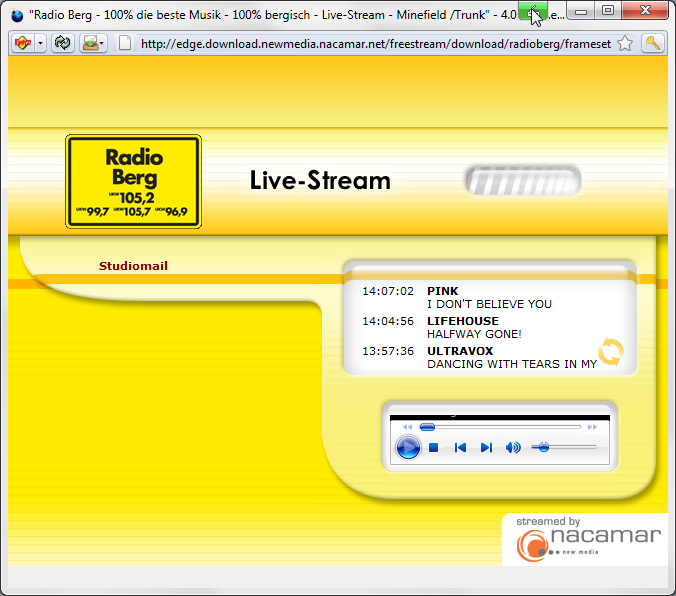The image size is (676, 596).
Task: Click song title HALFWAY GONE!
Action: pyautogui.click(x=474, y=334)
